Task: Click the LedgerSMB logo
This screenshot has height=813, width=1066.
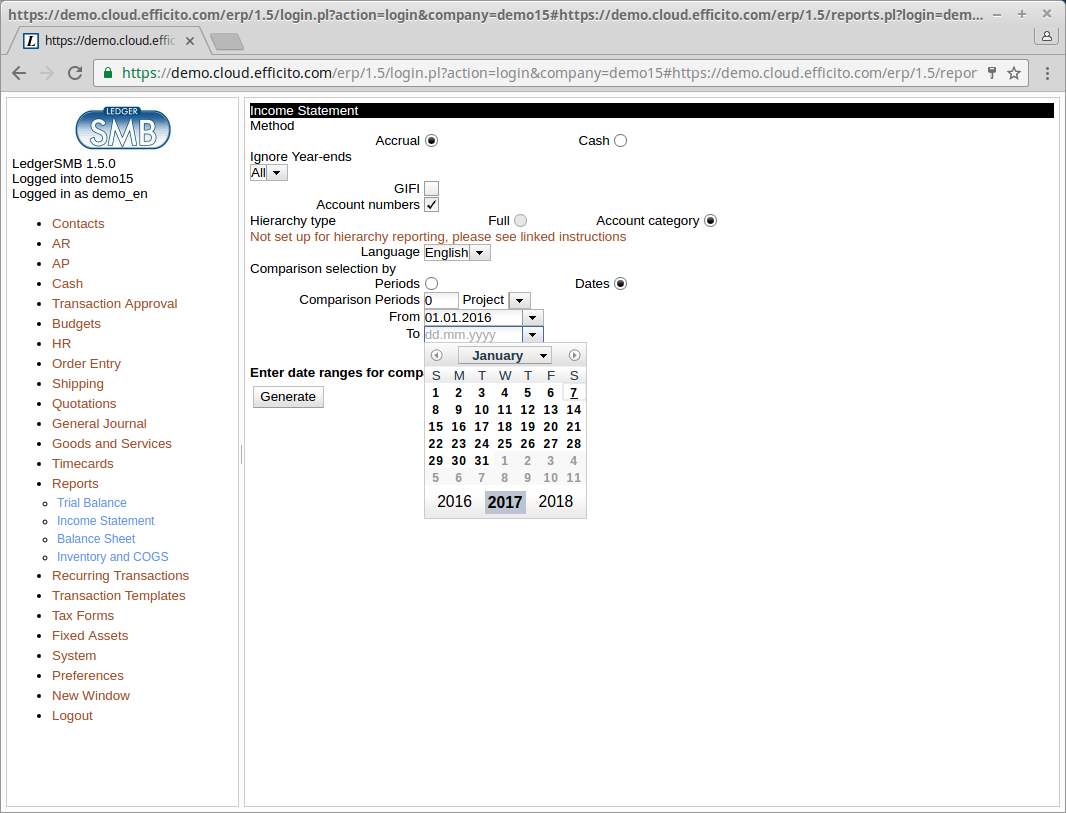Action: point(123,128)
